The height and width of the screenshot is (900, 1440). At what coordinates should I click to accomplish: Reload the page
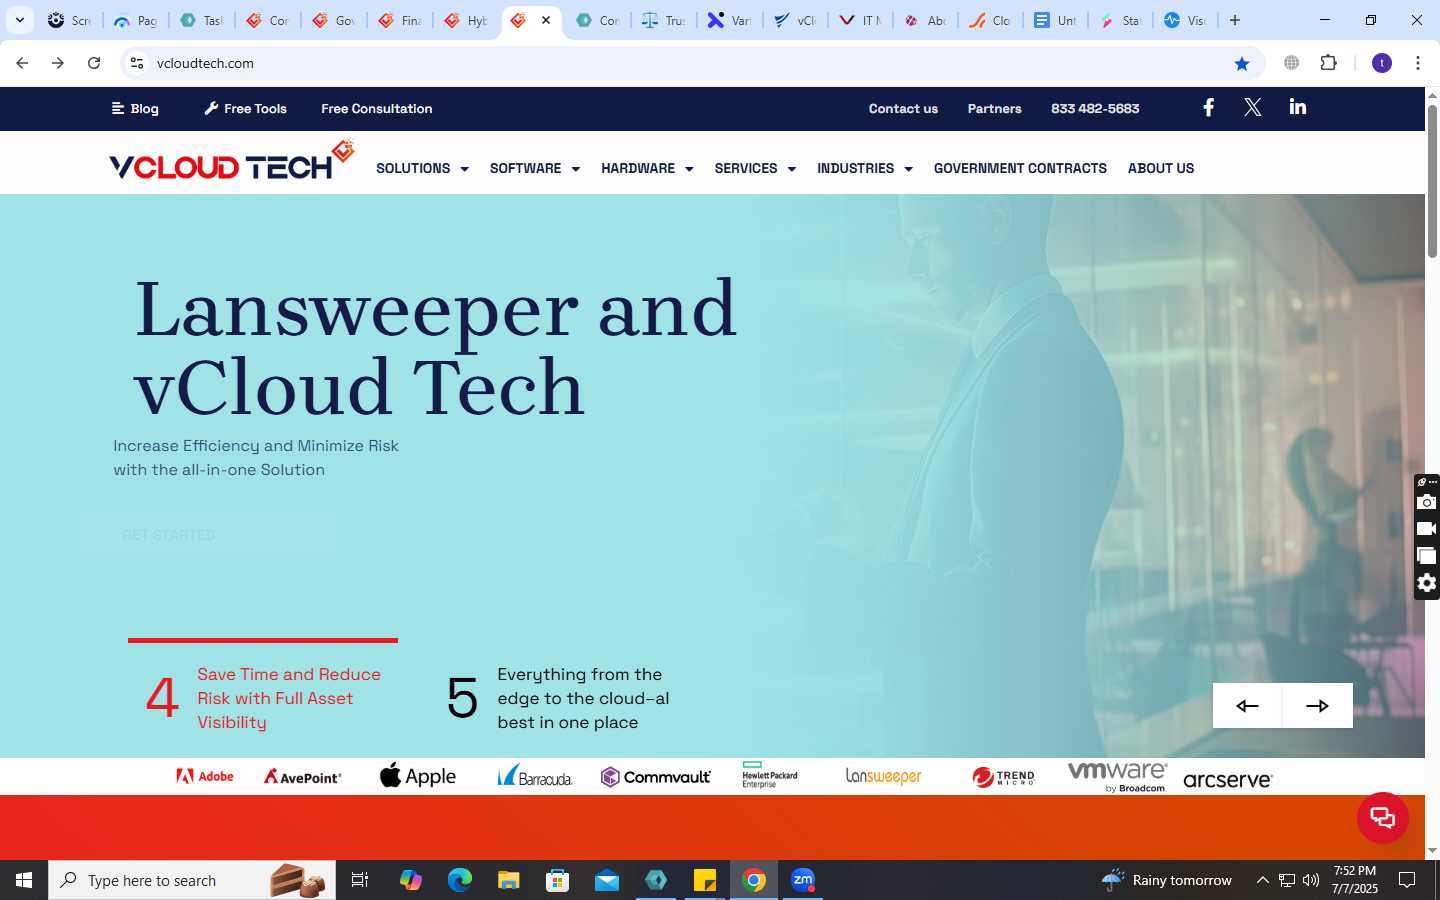pos(94,63)
